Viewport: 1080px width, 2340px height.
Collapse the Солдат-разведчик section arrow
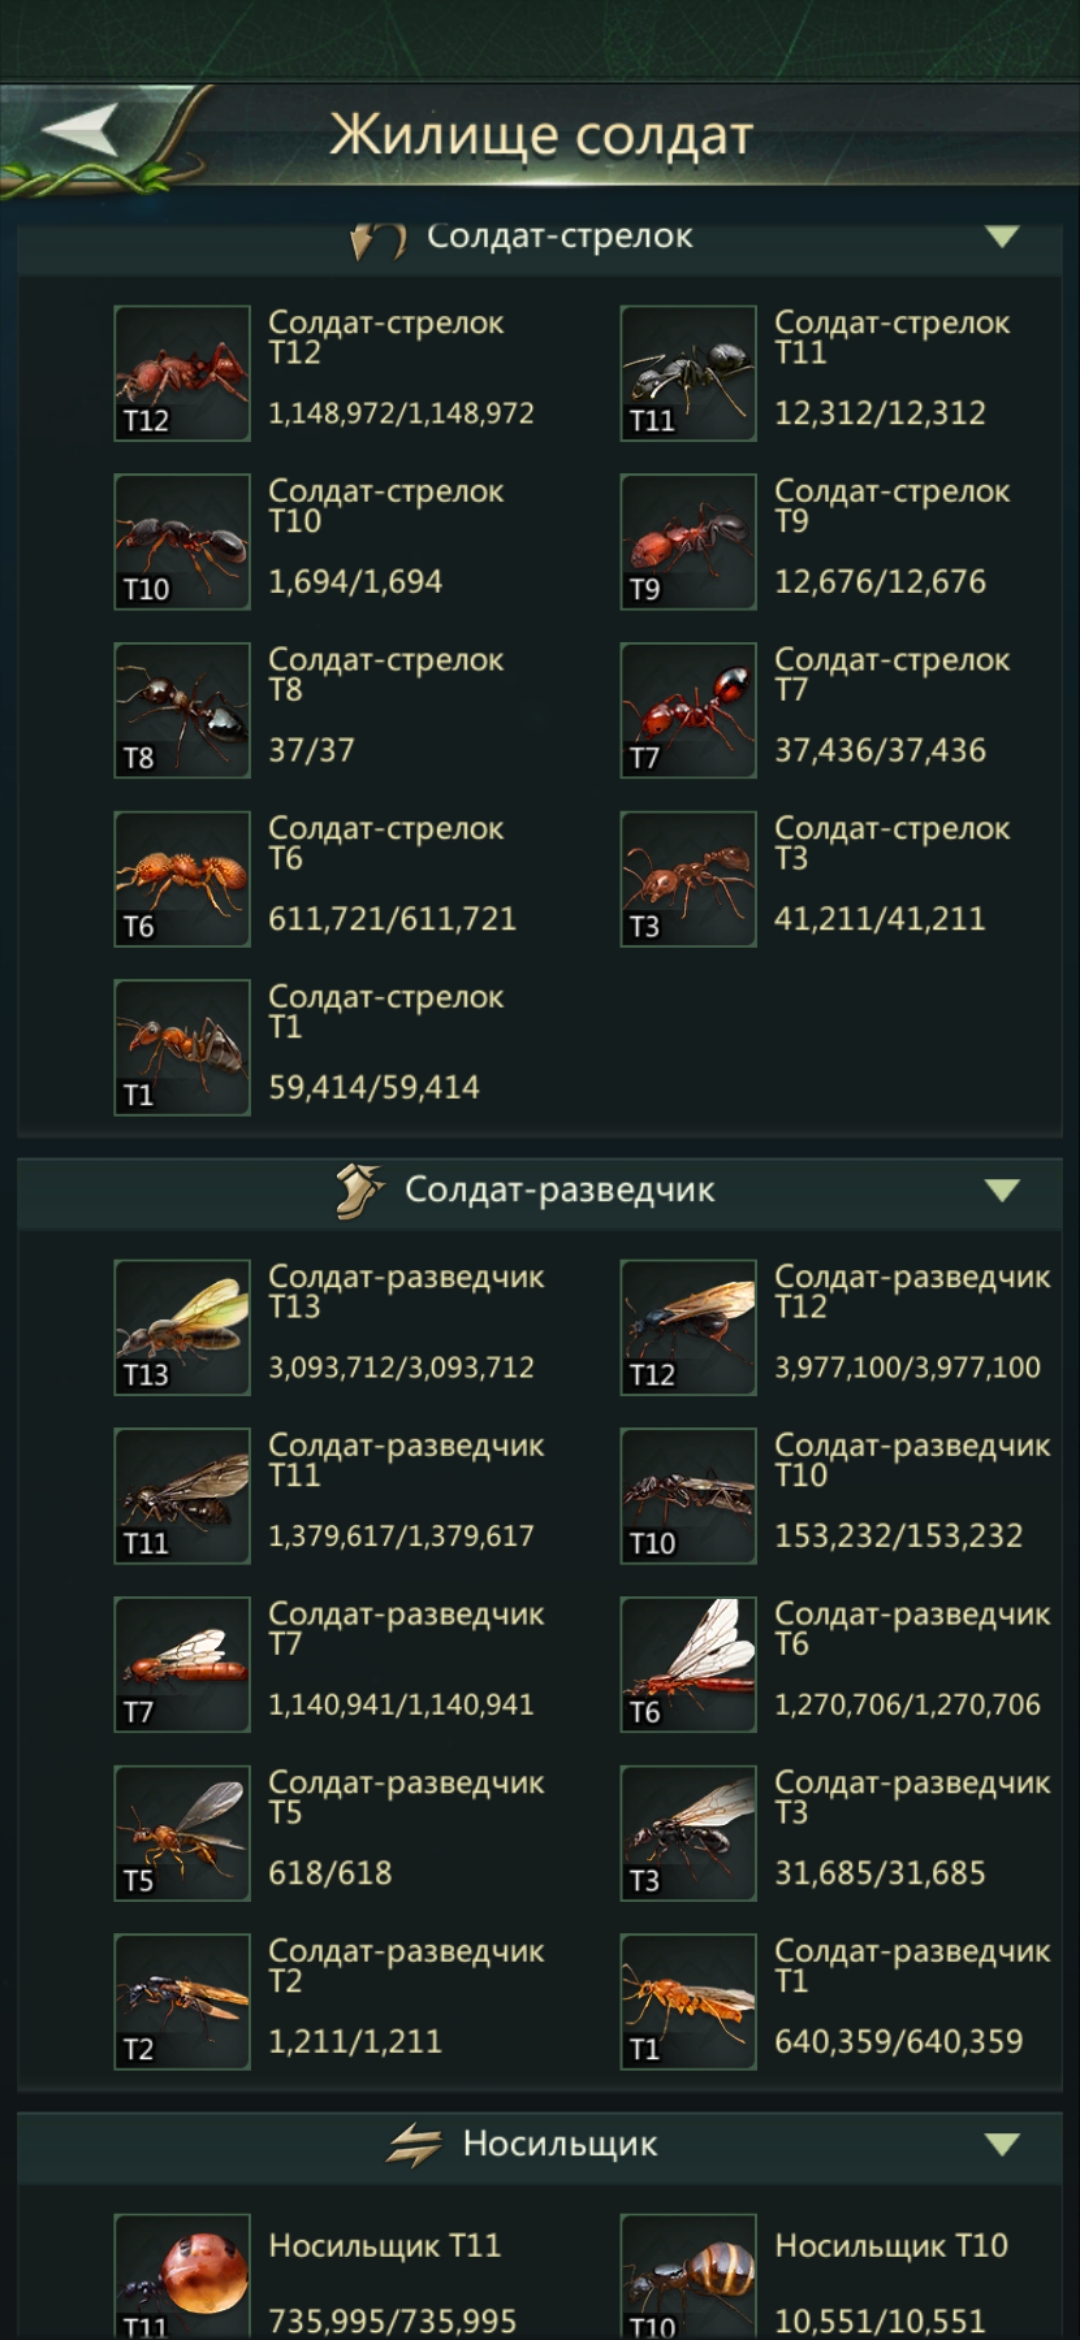click(1001, 1190)
